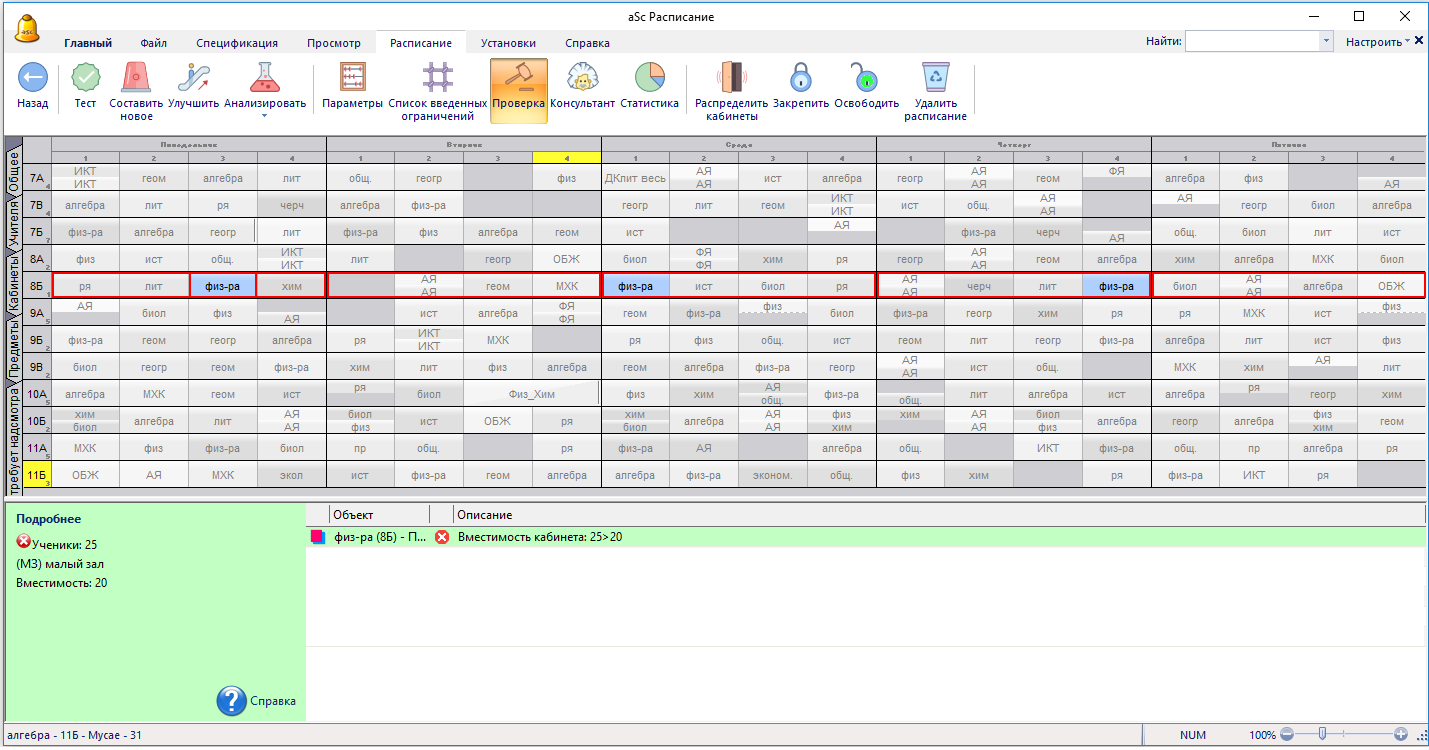Click the zoom slider handle
Viewport: 1429px width, 750px height.
point(1322,734)
